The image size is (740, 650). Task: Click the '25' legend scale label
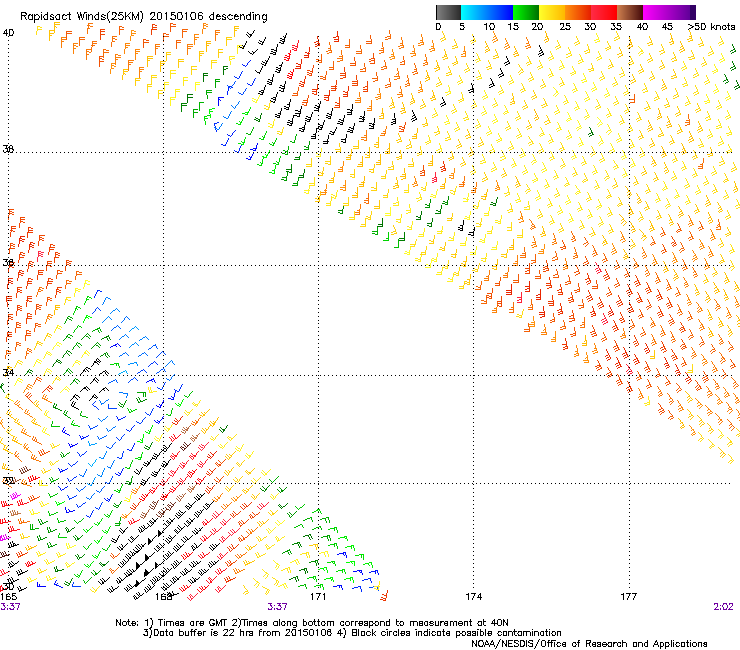click(565, 27)
